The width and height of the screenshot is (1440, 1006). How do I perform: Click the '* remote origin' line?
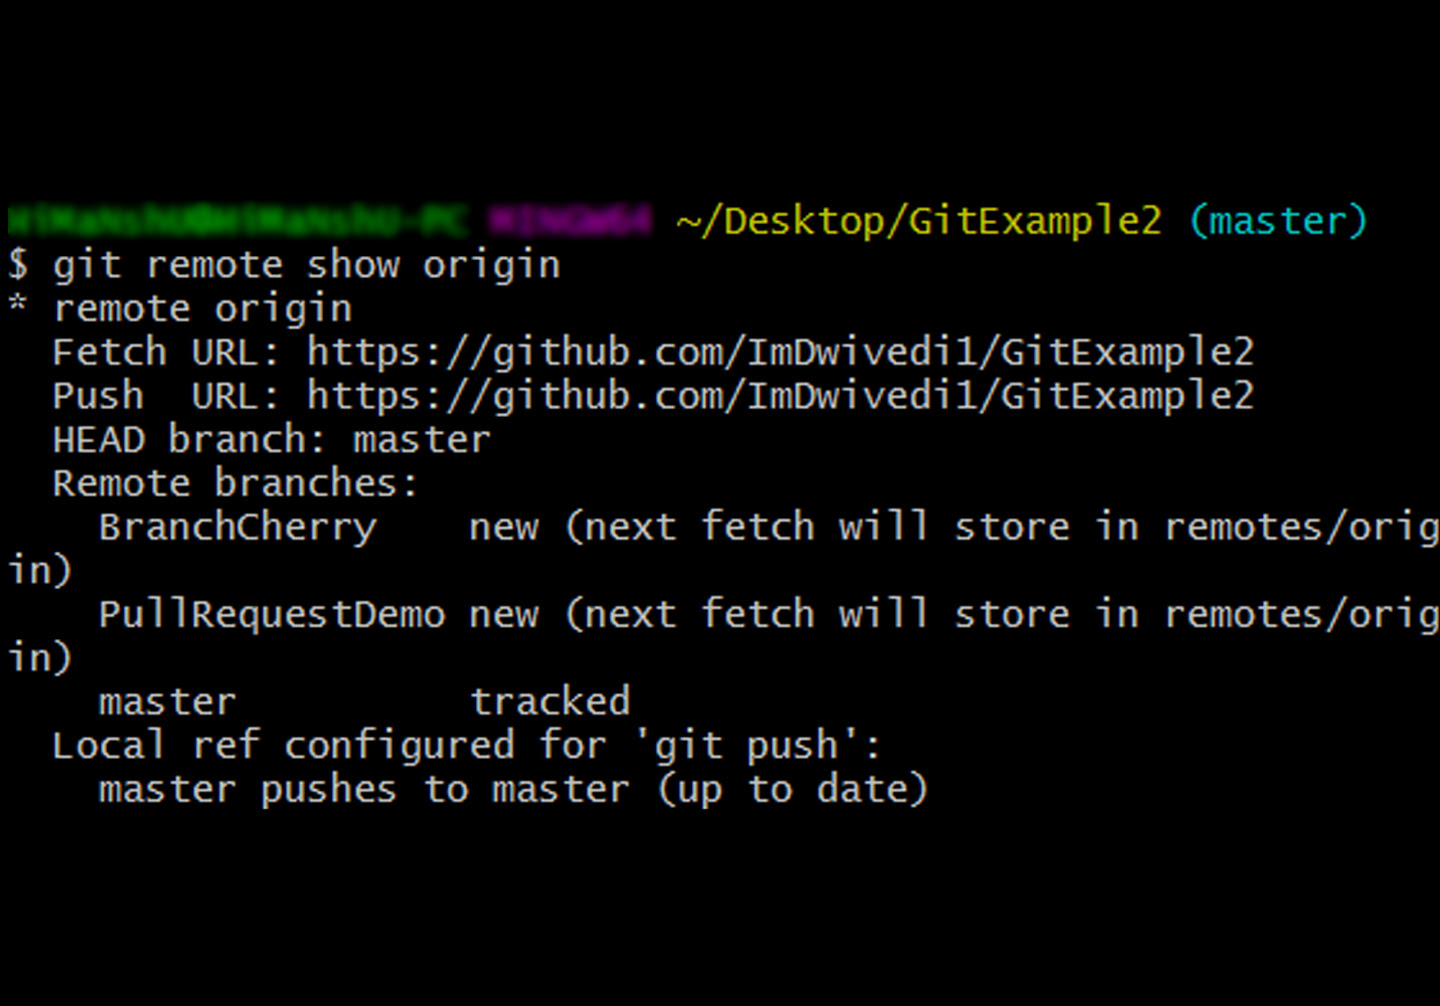(x=180, y=309)
